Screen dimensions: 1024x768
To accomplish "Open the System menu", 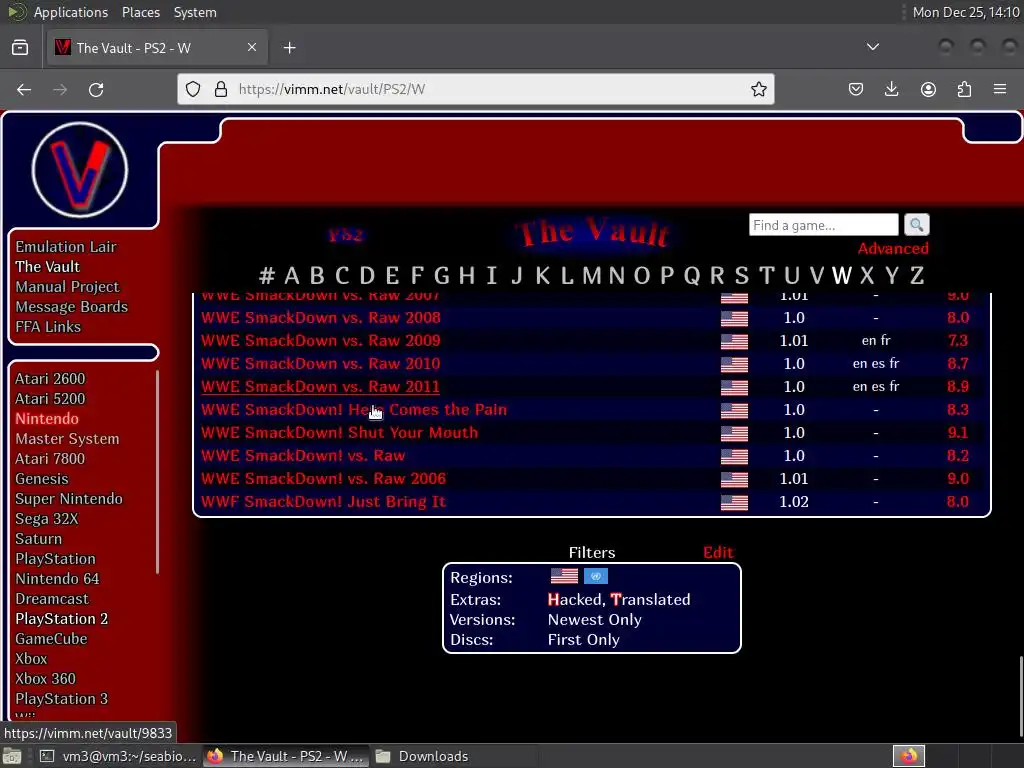I will click(x=195, y=12).
